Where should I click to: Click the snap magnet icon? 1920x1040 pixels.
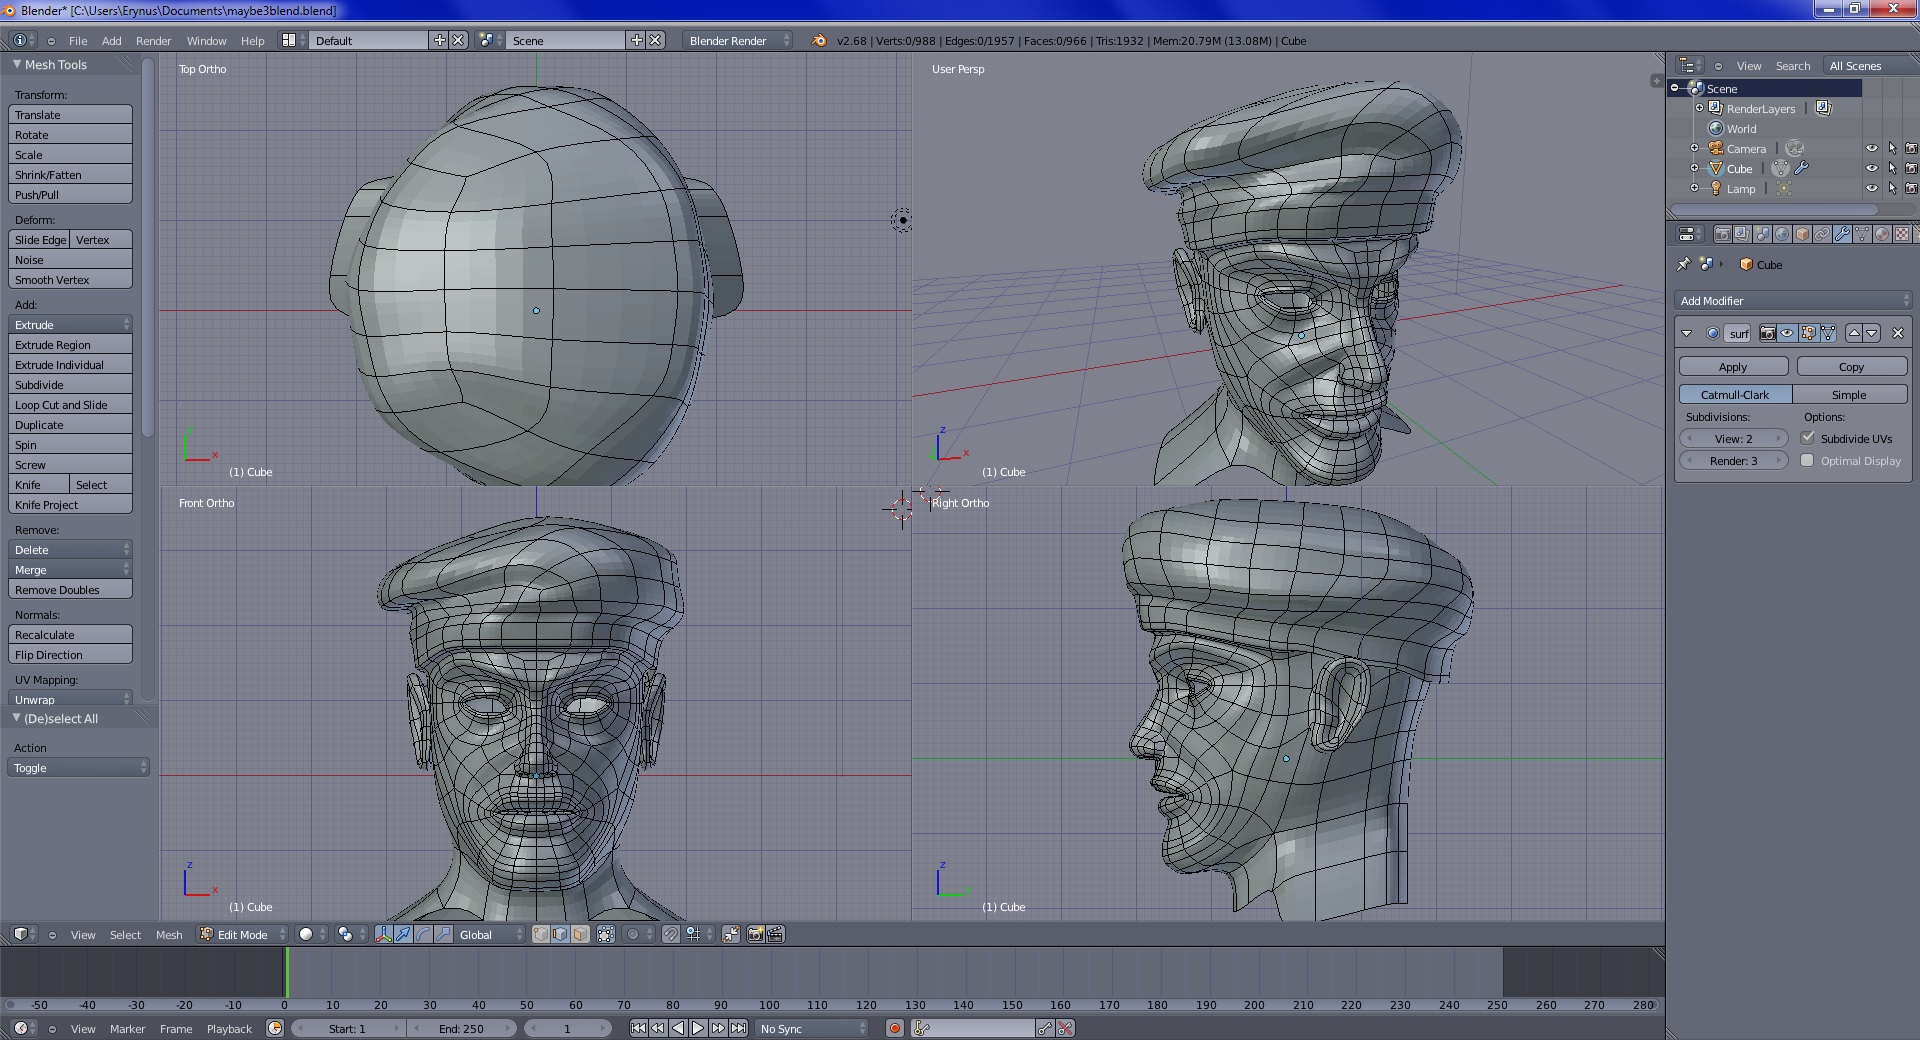[x=671, y=934]
